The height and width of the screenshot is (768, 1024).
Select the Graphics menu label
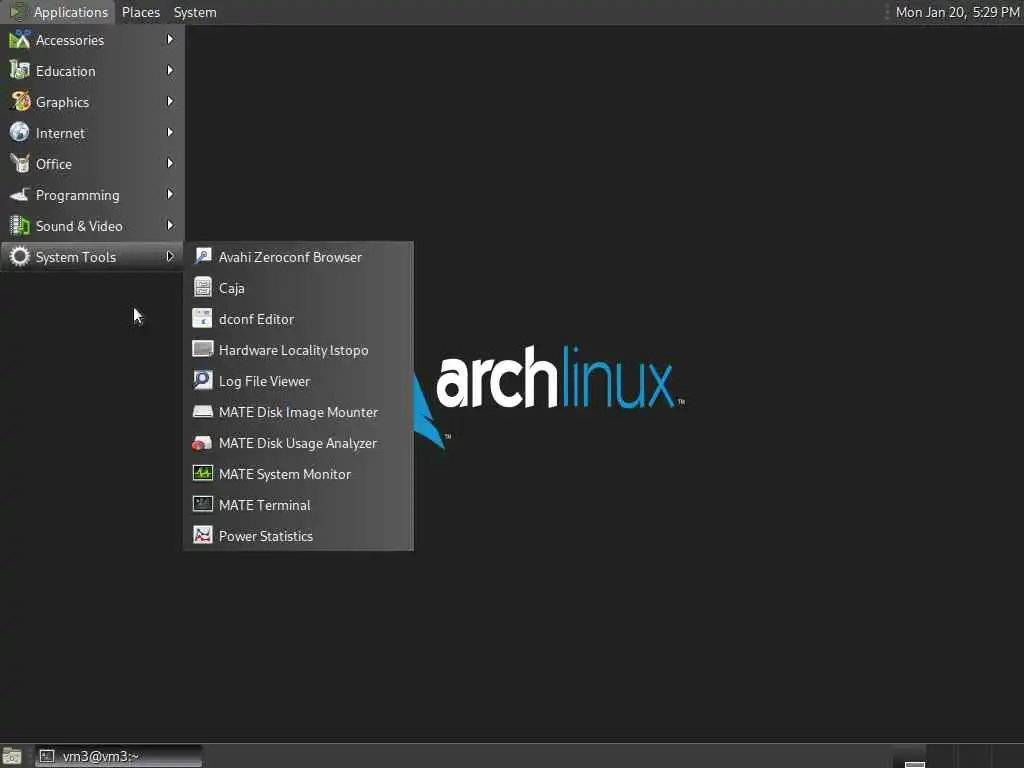pyautogui.click(x=62, y=103)
